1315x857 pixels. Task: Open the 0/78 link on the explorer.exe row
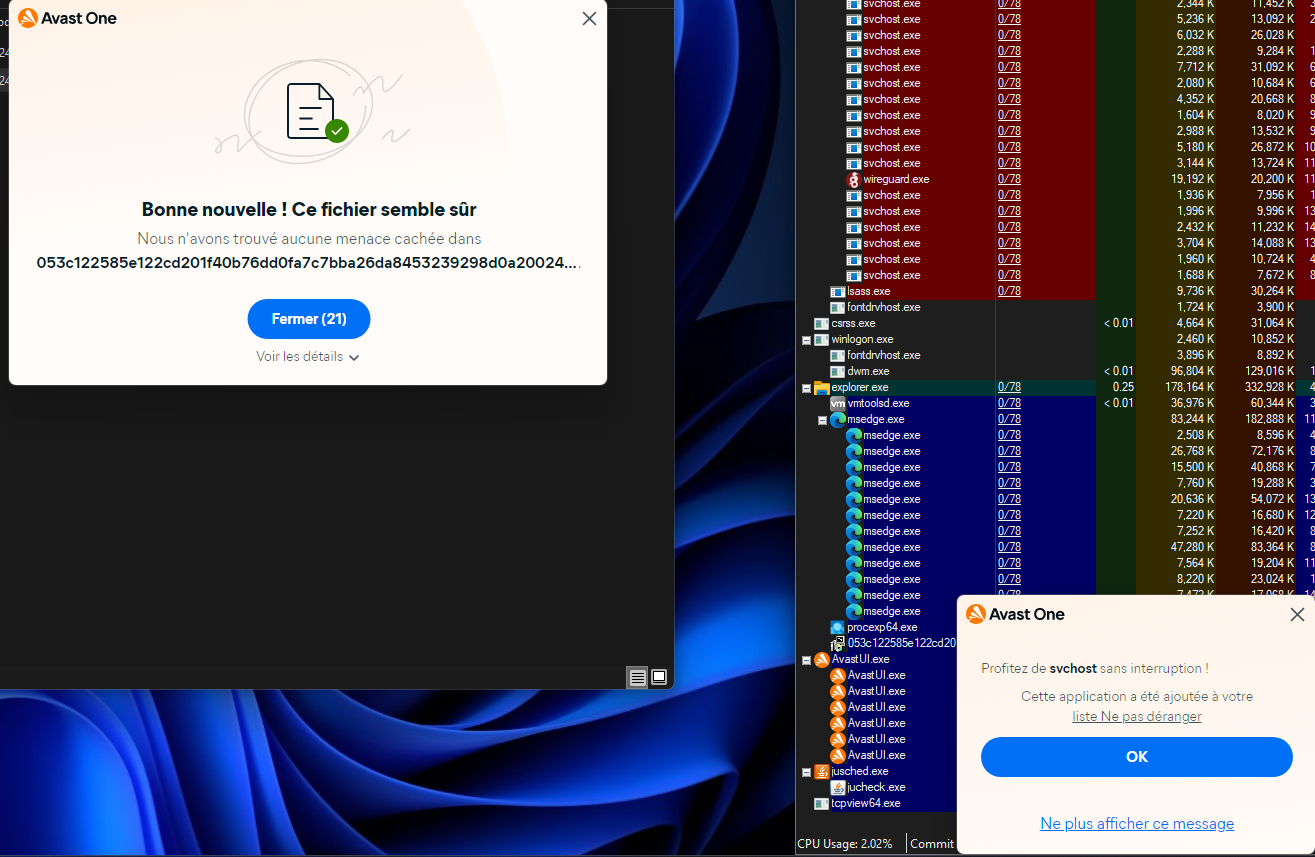pyautogui.click(x=1009, y=387)
